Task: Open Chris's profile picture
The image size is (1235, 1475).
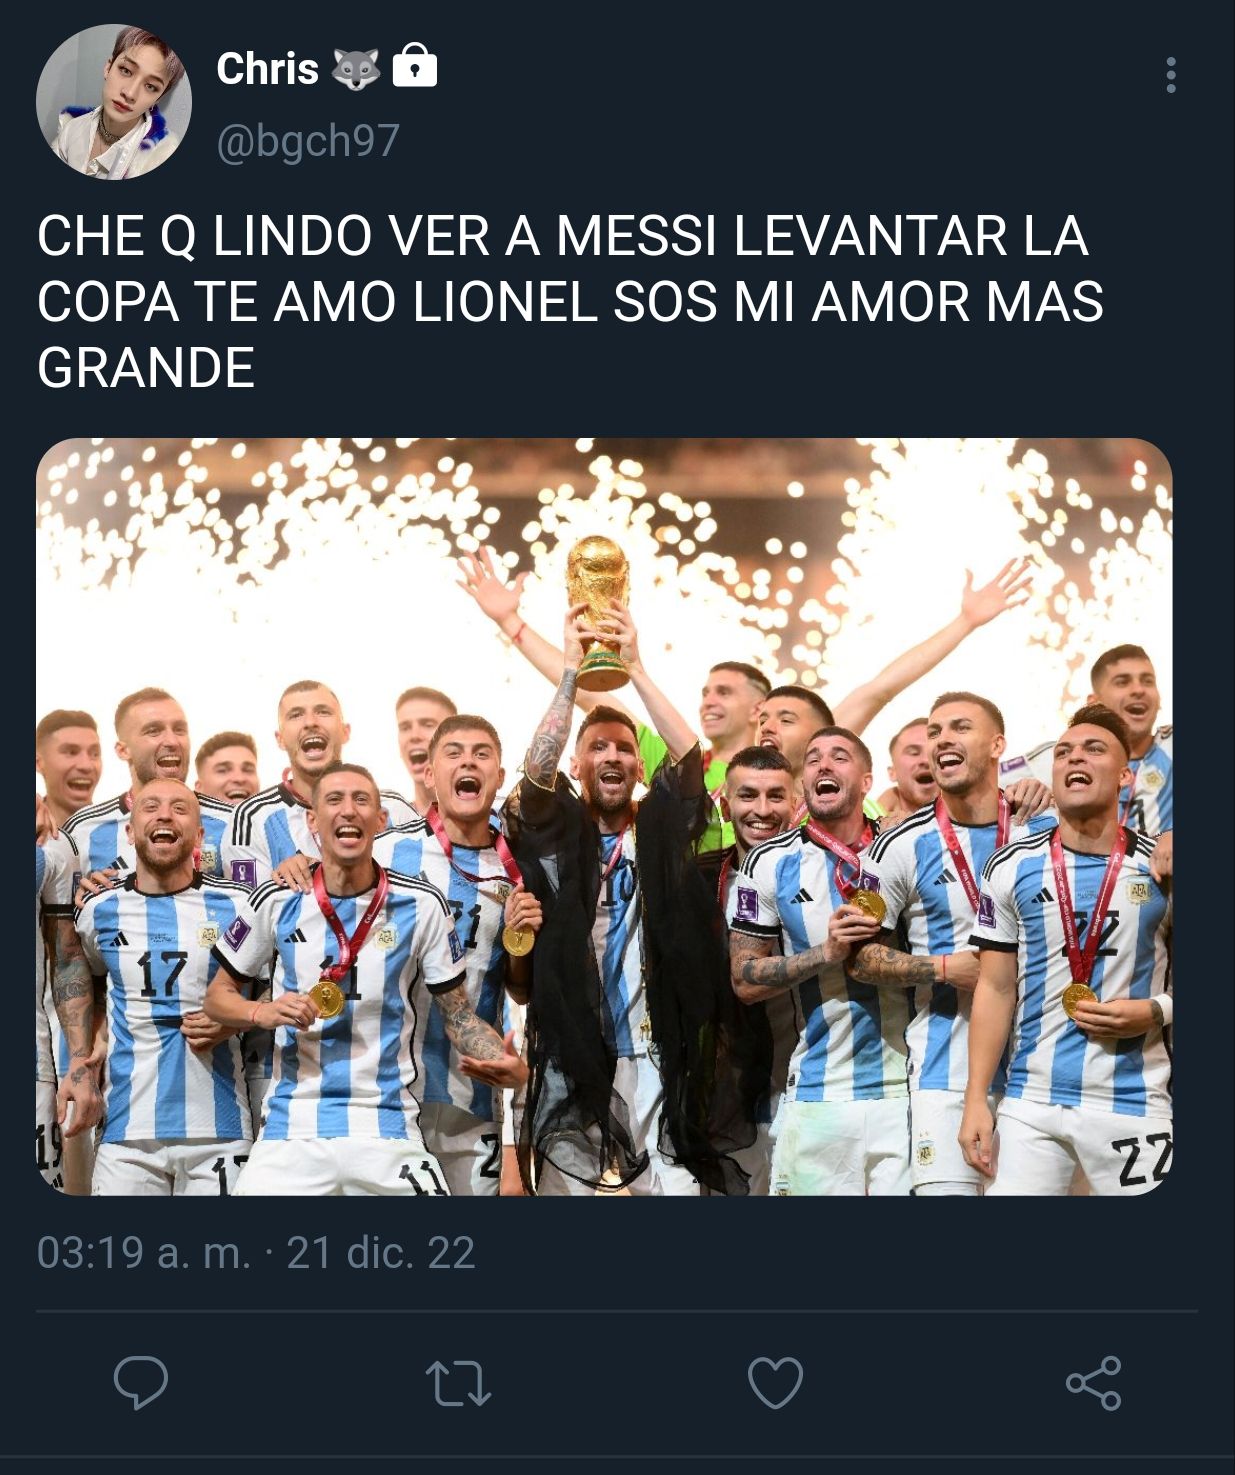Action: coord(113,102)
